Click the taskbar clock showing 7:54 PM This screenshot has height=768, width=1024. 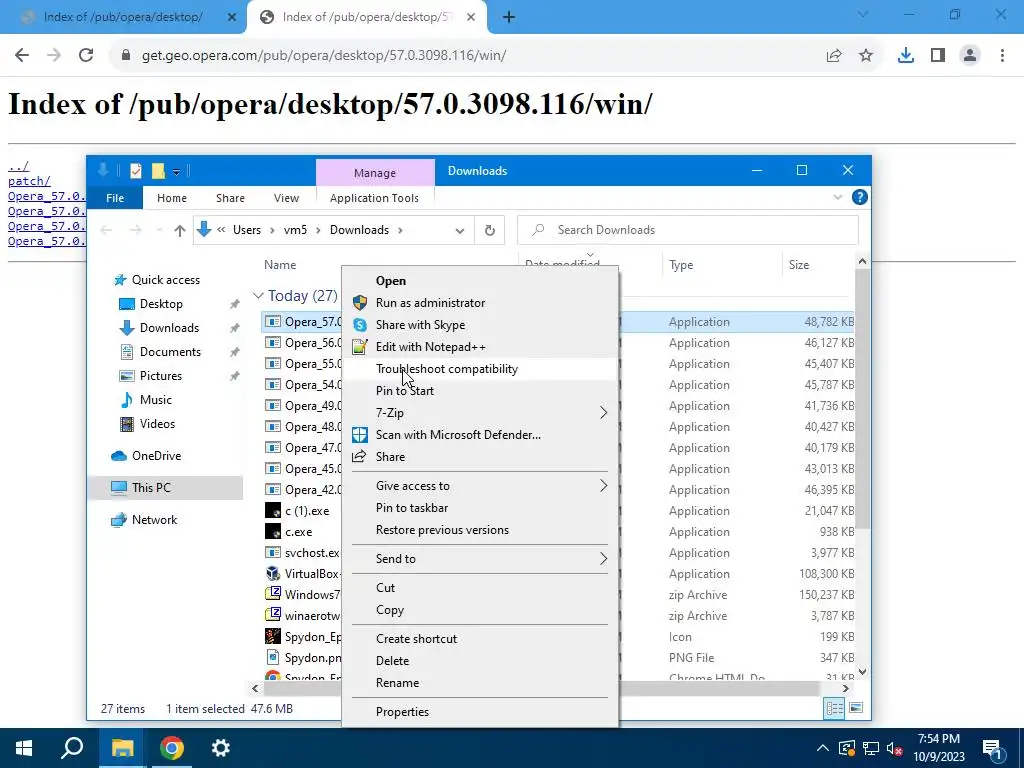coord(938,748)
